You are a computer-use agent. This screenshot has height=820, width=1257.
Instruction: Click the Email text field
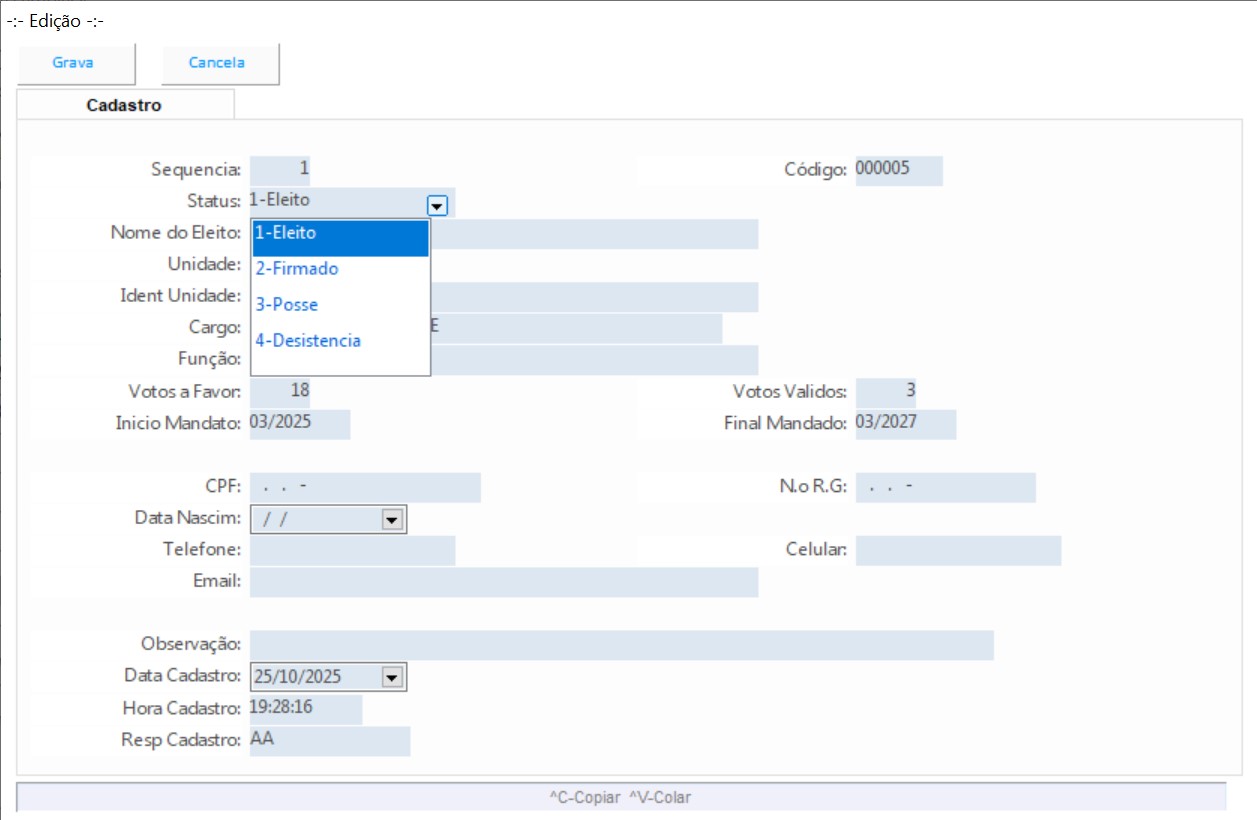(503, 582)
